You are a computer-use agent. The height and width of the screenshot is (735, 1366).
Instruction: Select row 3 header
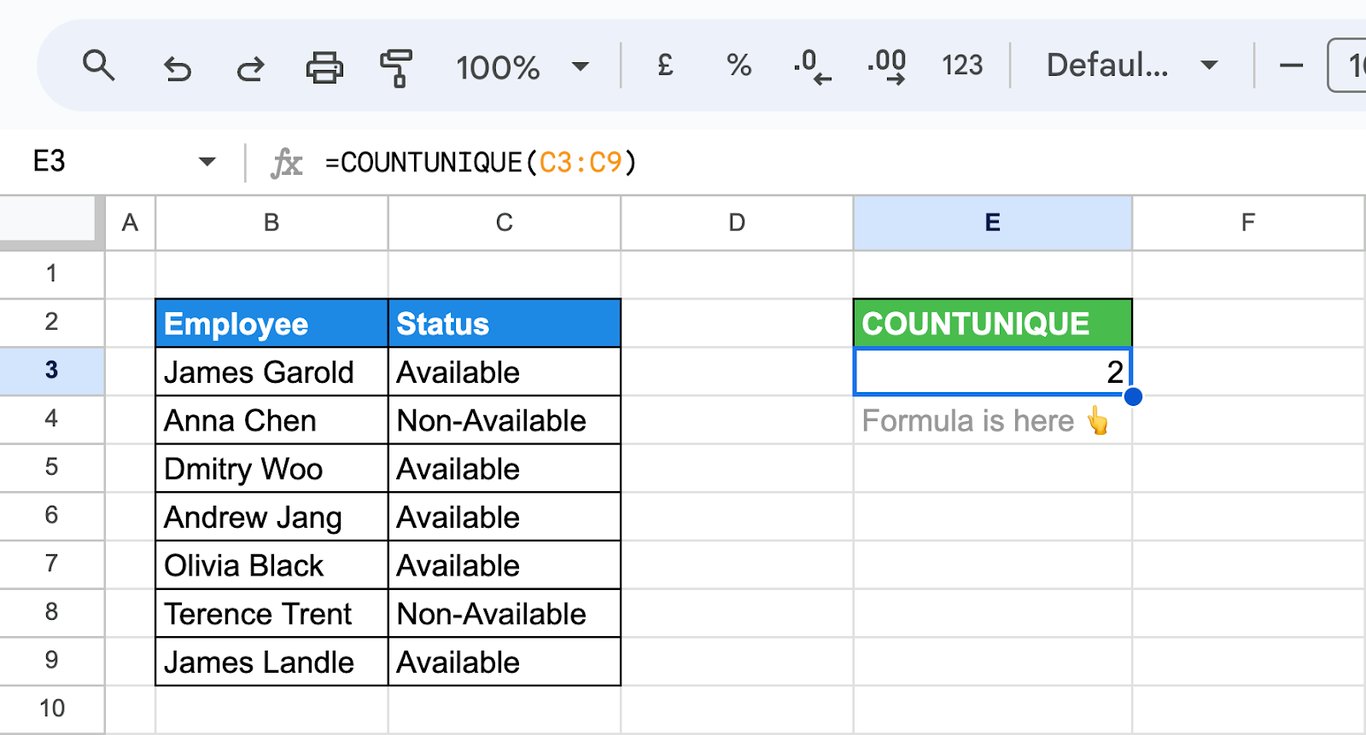[52, 371]
